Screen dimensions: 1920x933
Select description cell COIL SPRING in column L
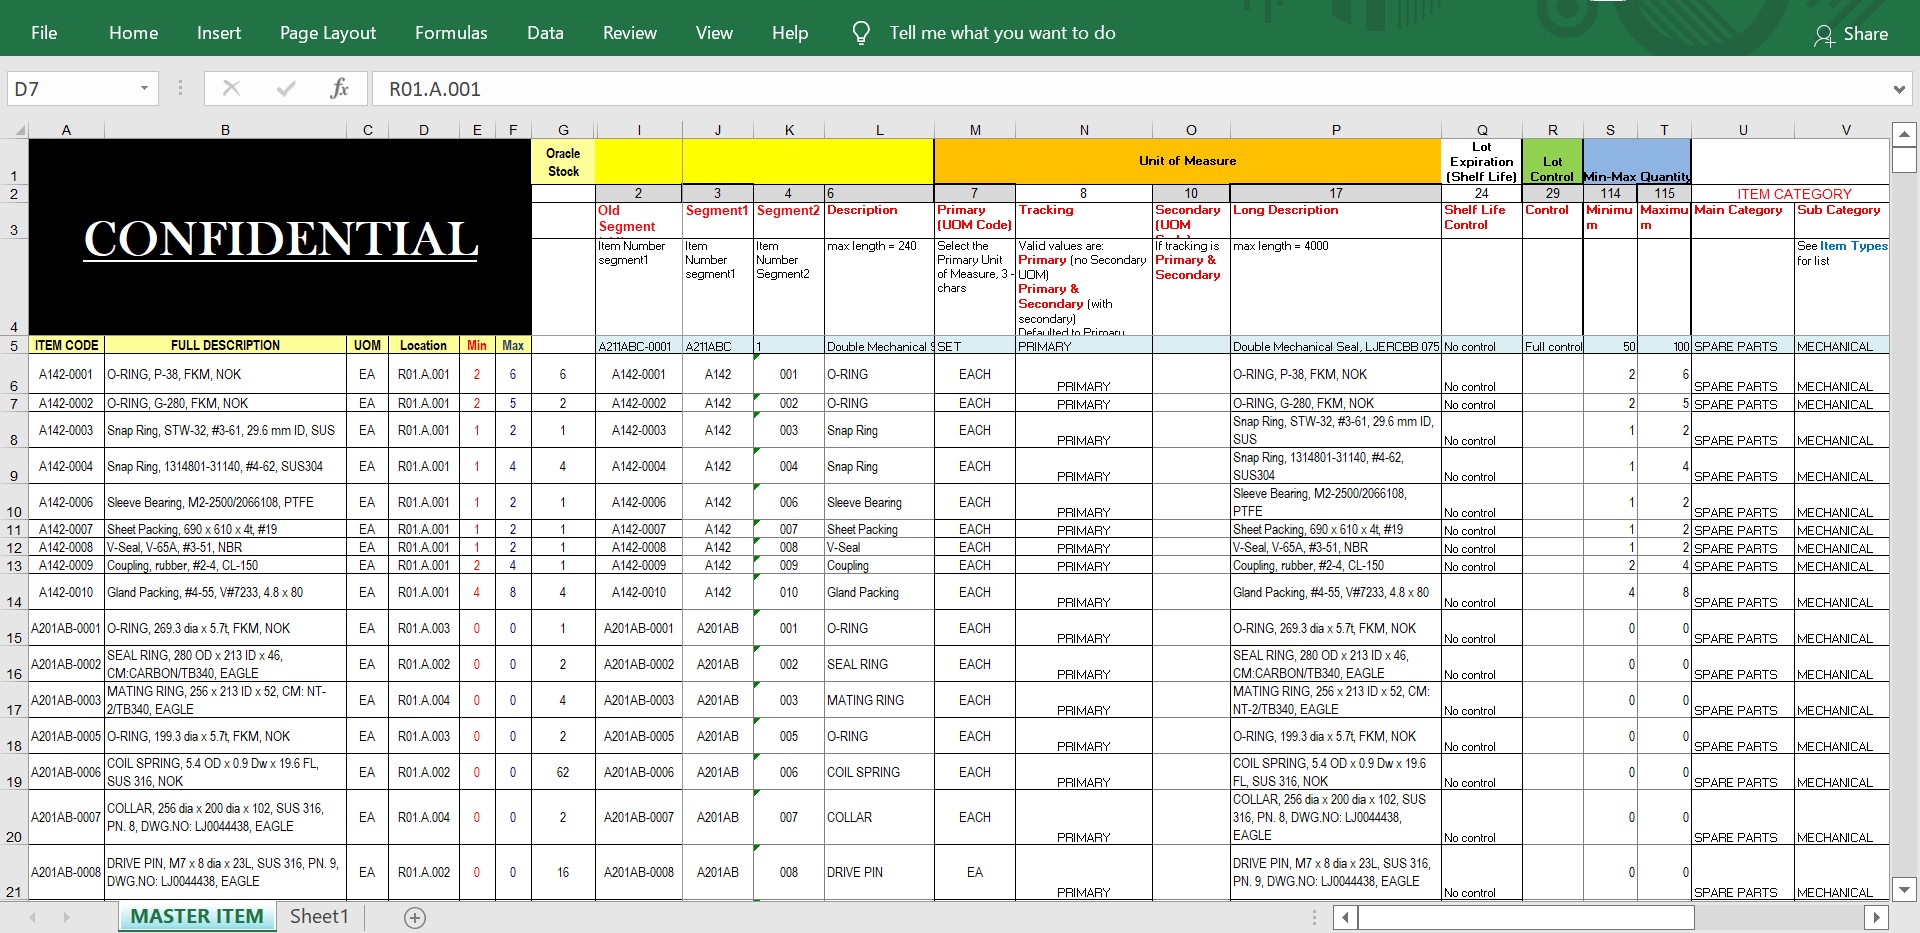coord(879,772)
